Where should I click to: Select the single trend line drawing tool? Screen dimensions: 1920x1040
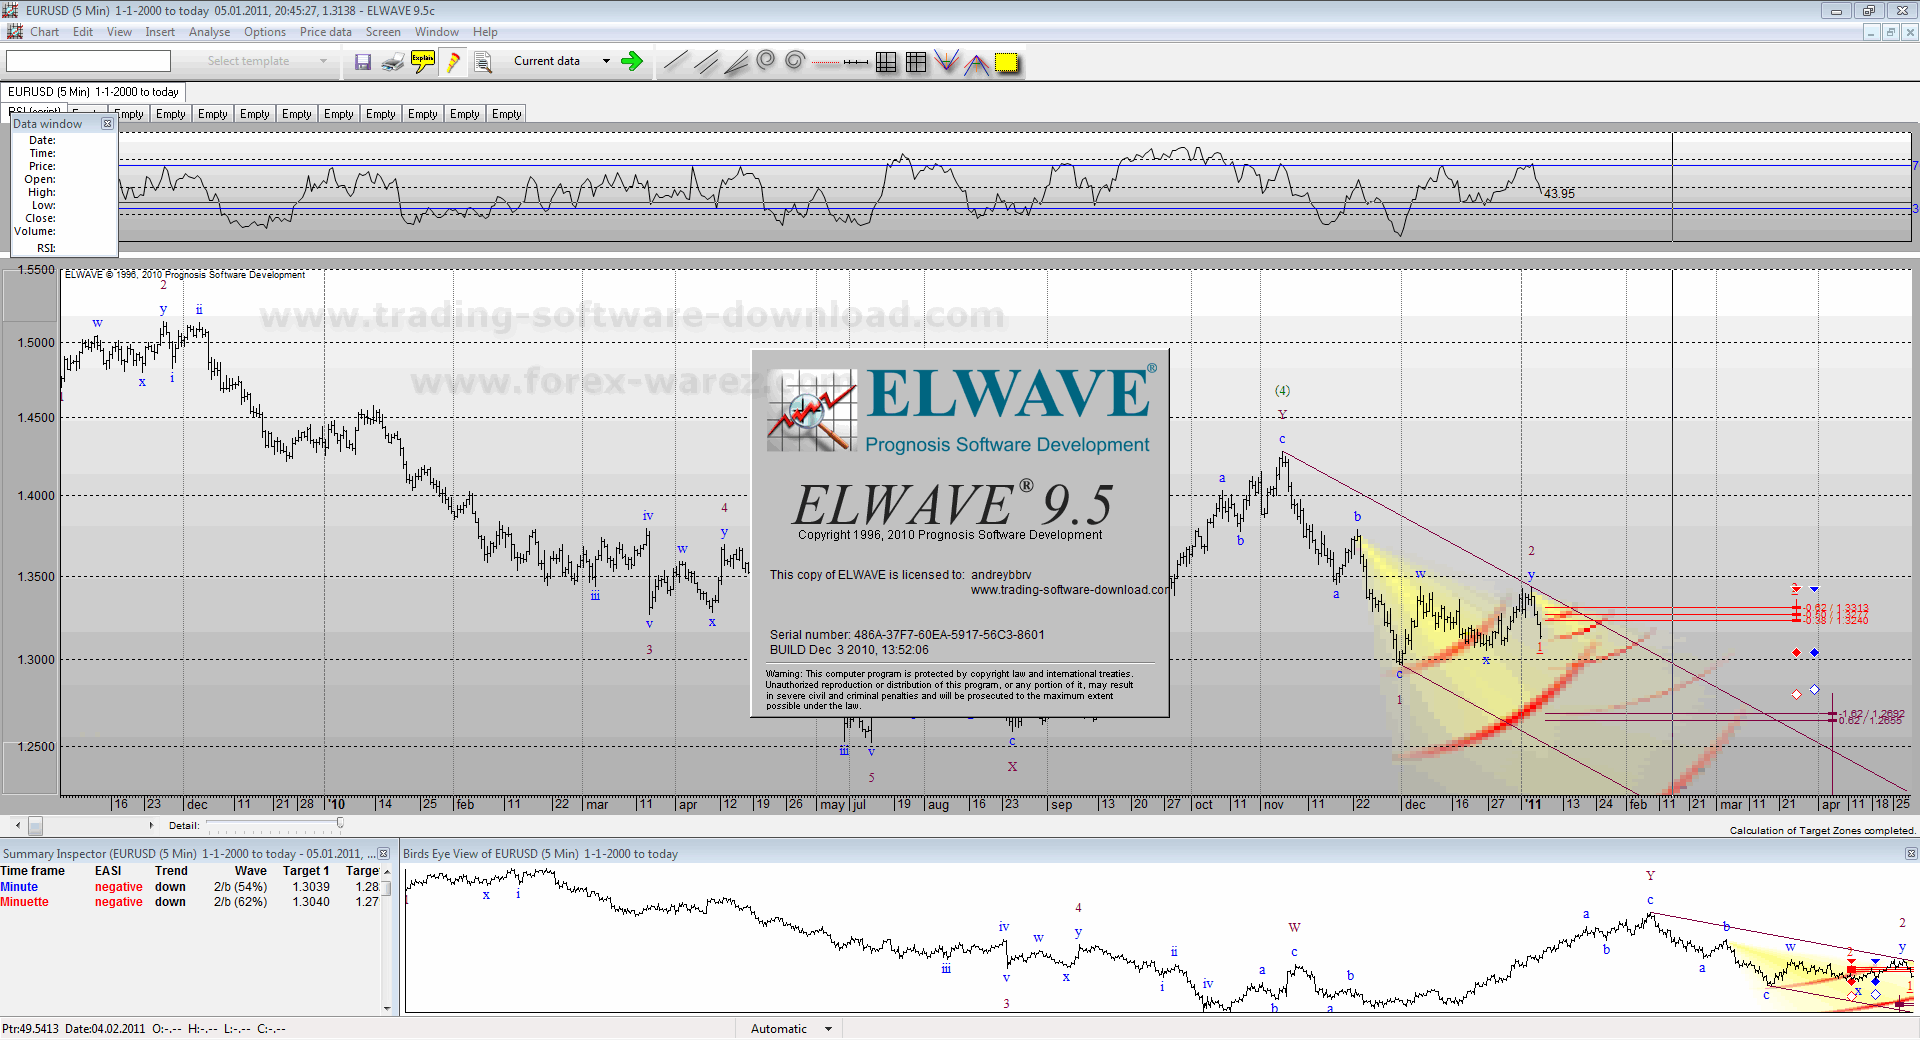point(676,62)
